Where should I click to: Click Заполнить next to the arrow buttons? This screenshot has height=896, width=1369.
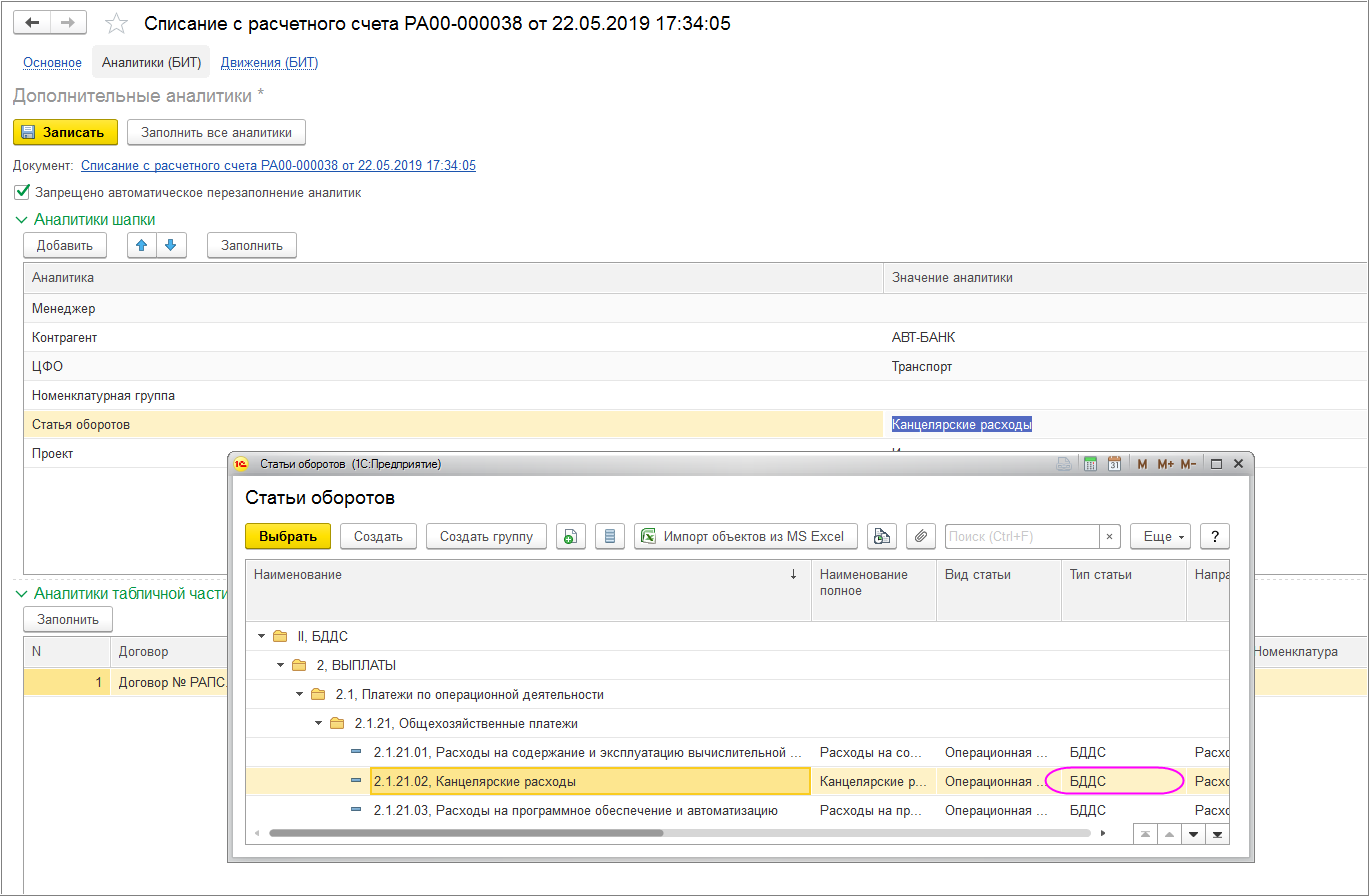[252, 245]
